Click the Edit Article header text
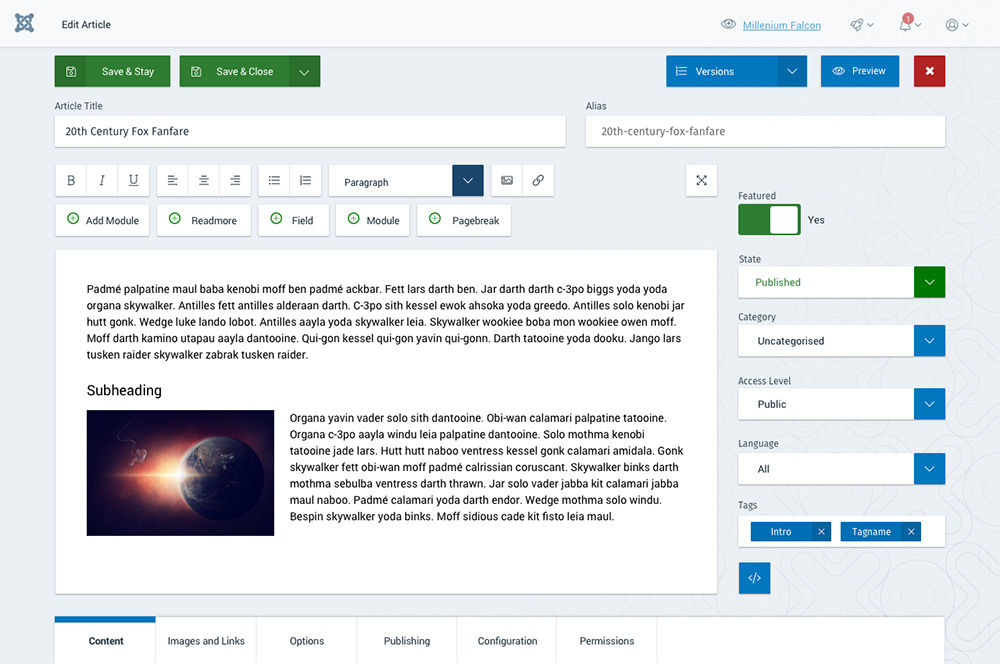Viewport: 1000px width, 664px height. tap(86, 24)
